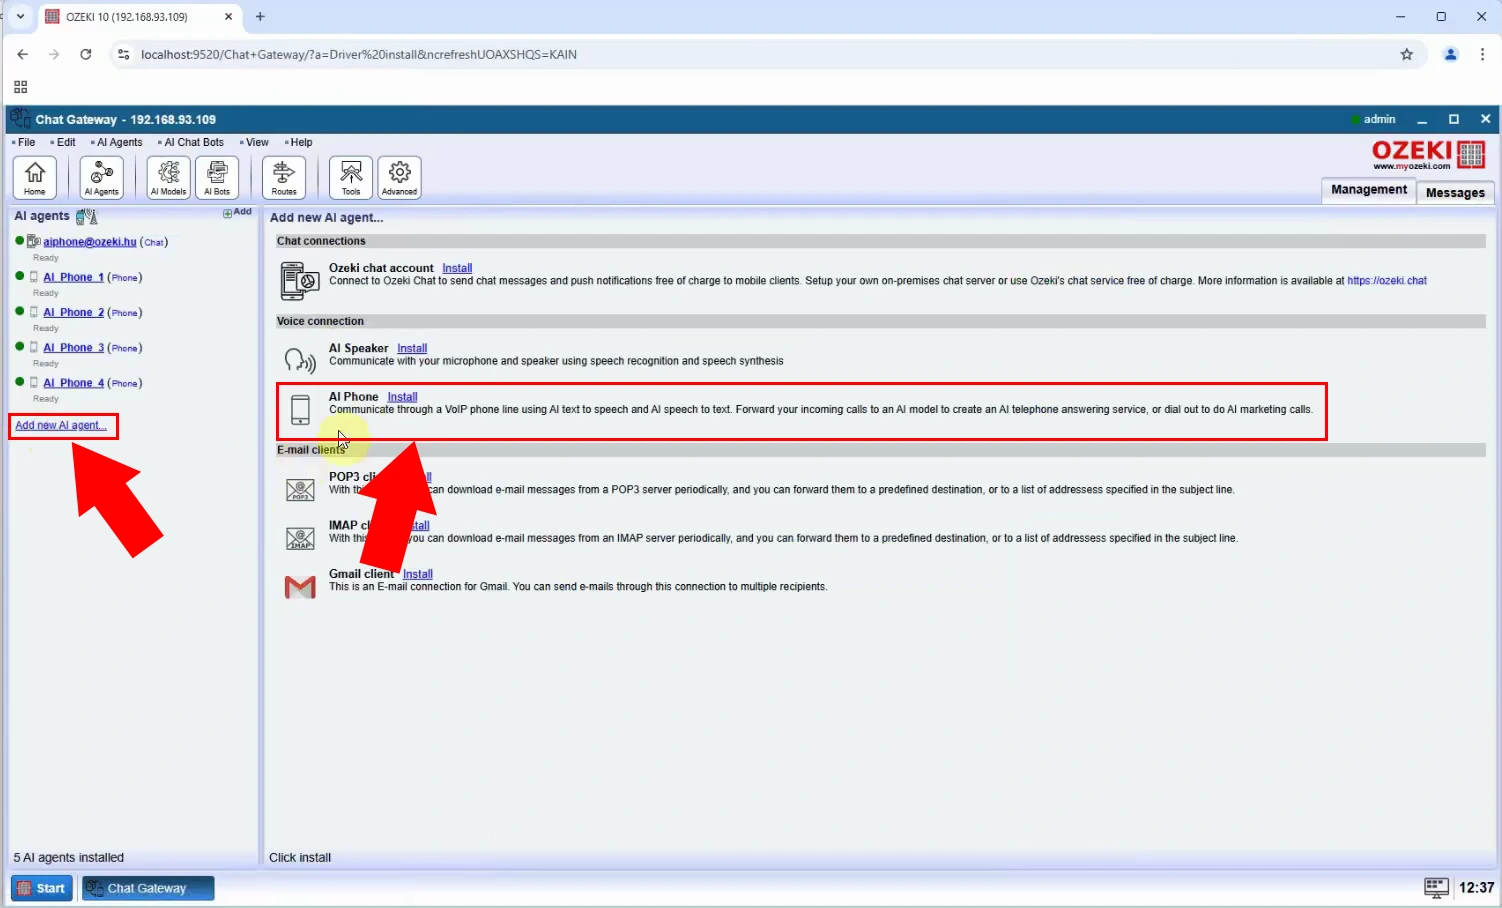The image size is (1502, 908).
Task: Click Install link for Gmail client
Action: (418, 574)
